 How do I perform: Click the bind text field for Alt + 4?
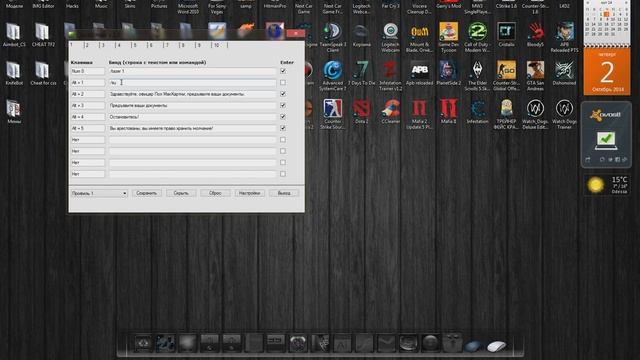click(x=192, y=117)
